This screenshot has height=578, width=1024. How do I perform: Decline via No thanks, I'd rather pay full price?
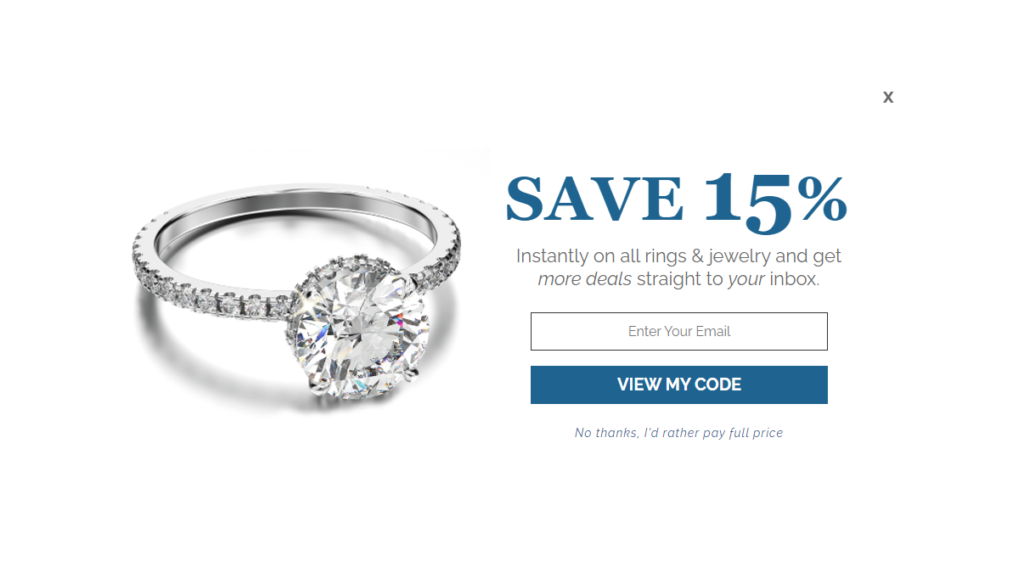(679, 432)
